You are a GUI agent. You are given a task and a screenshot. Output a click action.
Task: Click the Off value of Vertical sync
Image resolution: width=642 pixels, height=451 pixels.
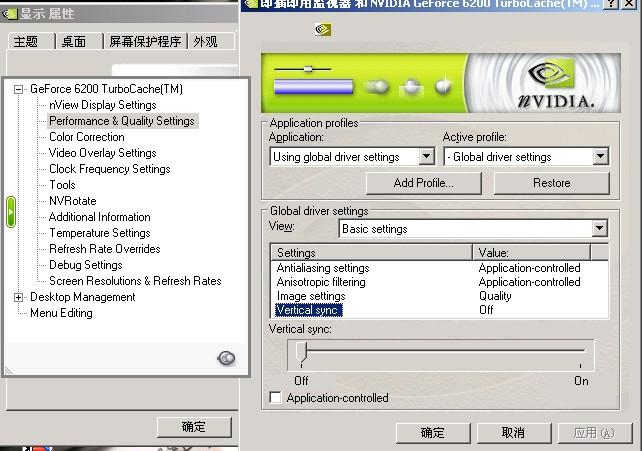(x=486, y=310)
